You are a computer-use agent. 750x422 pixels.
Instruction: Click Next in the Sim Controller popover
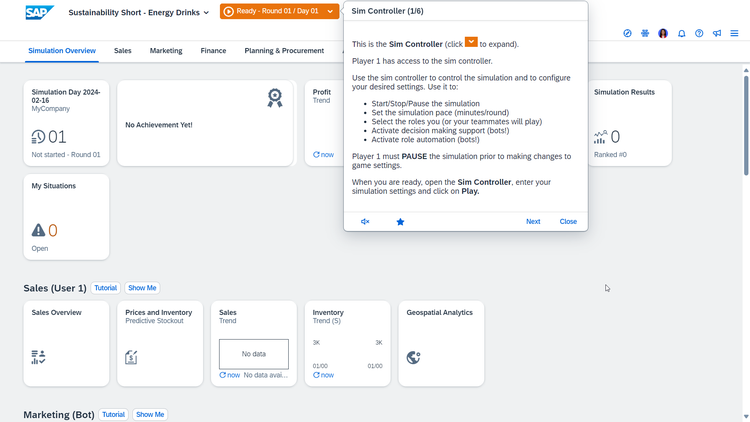pos(533,222)
